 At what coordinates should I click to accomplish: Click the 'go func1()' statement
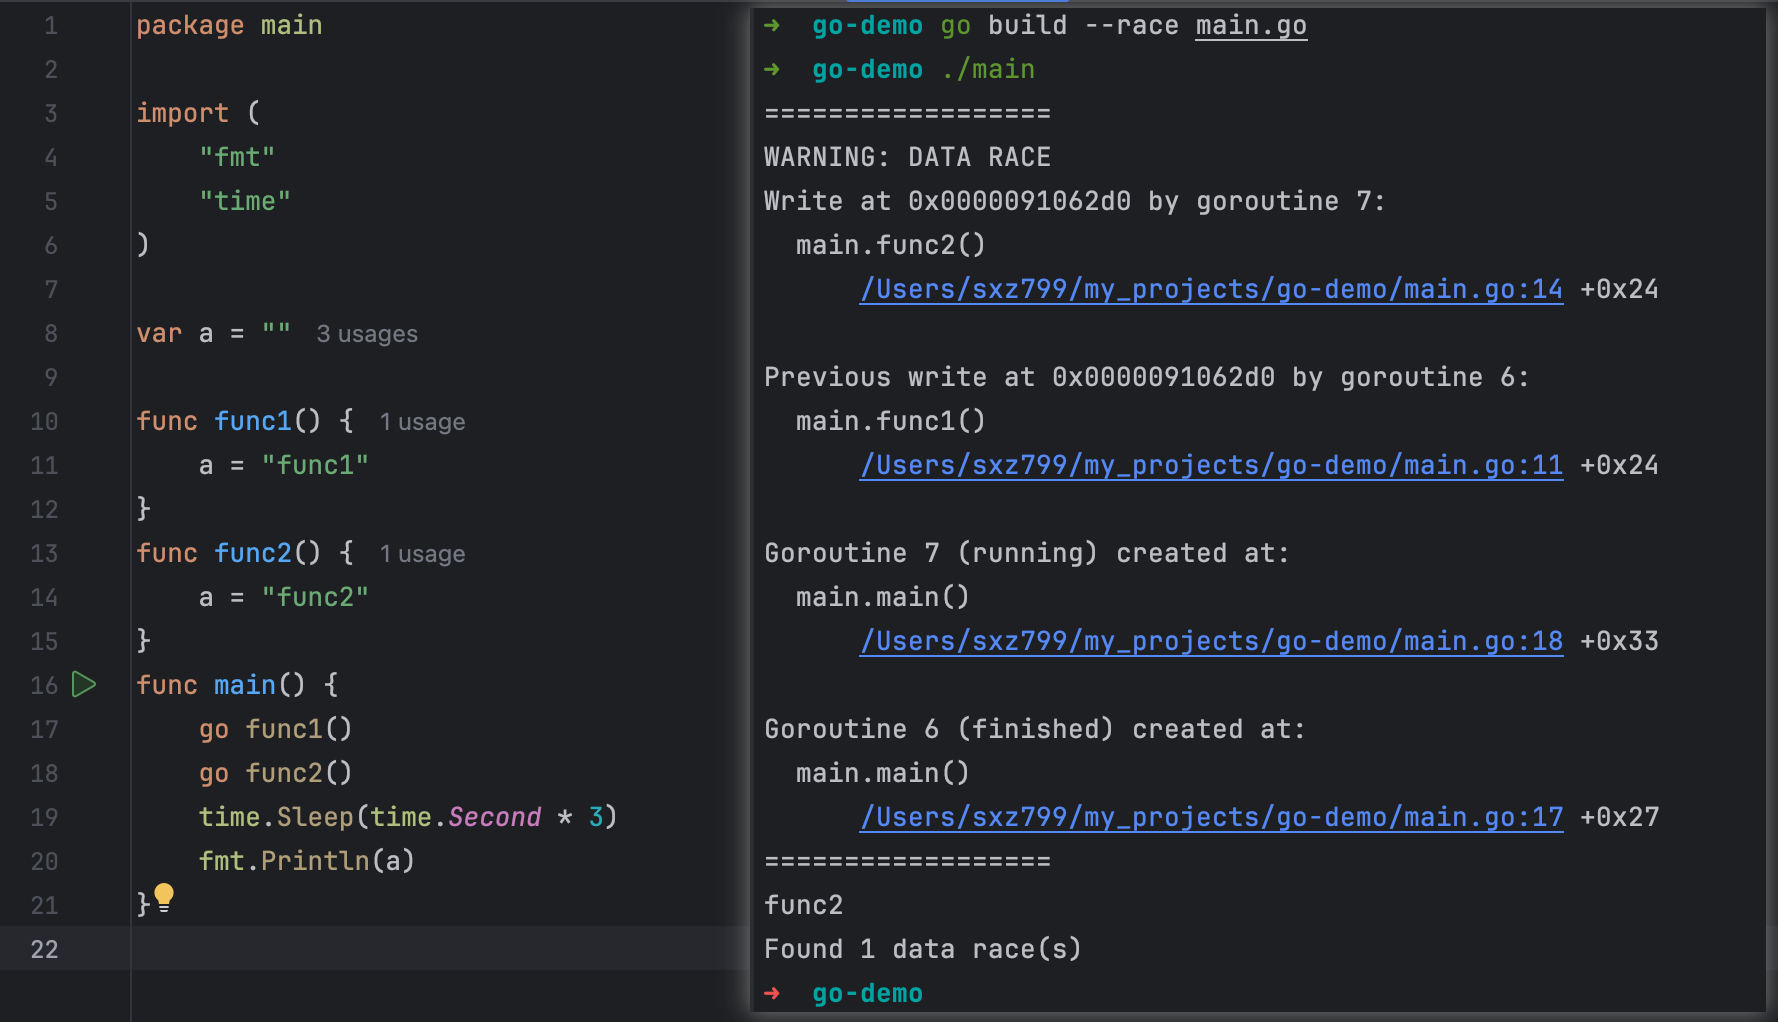[x=275, y=730]
